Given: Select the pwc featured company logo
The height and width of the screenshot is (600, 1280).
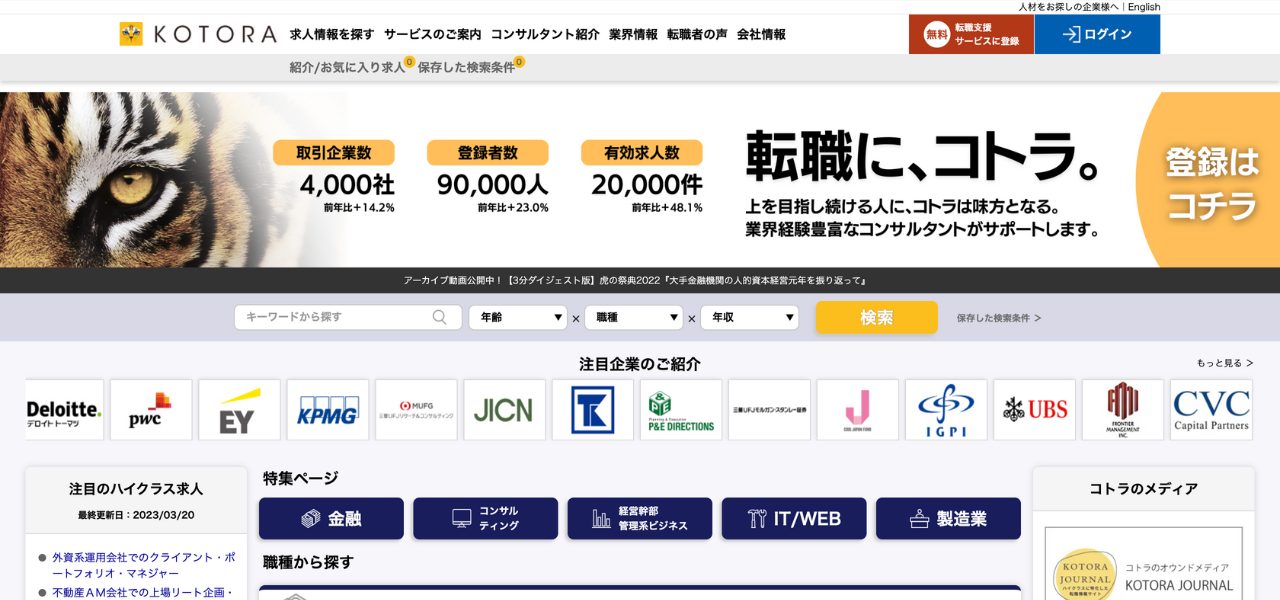Looking at the screenshot, I should [150, 409].
